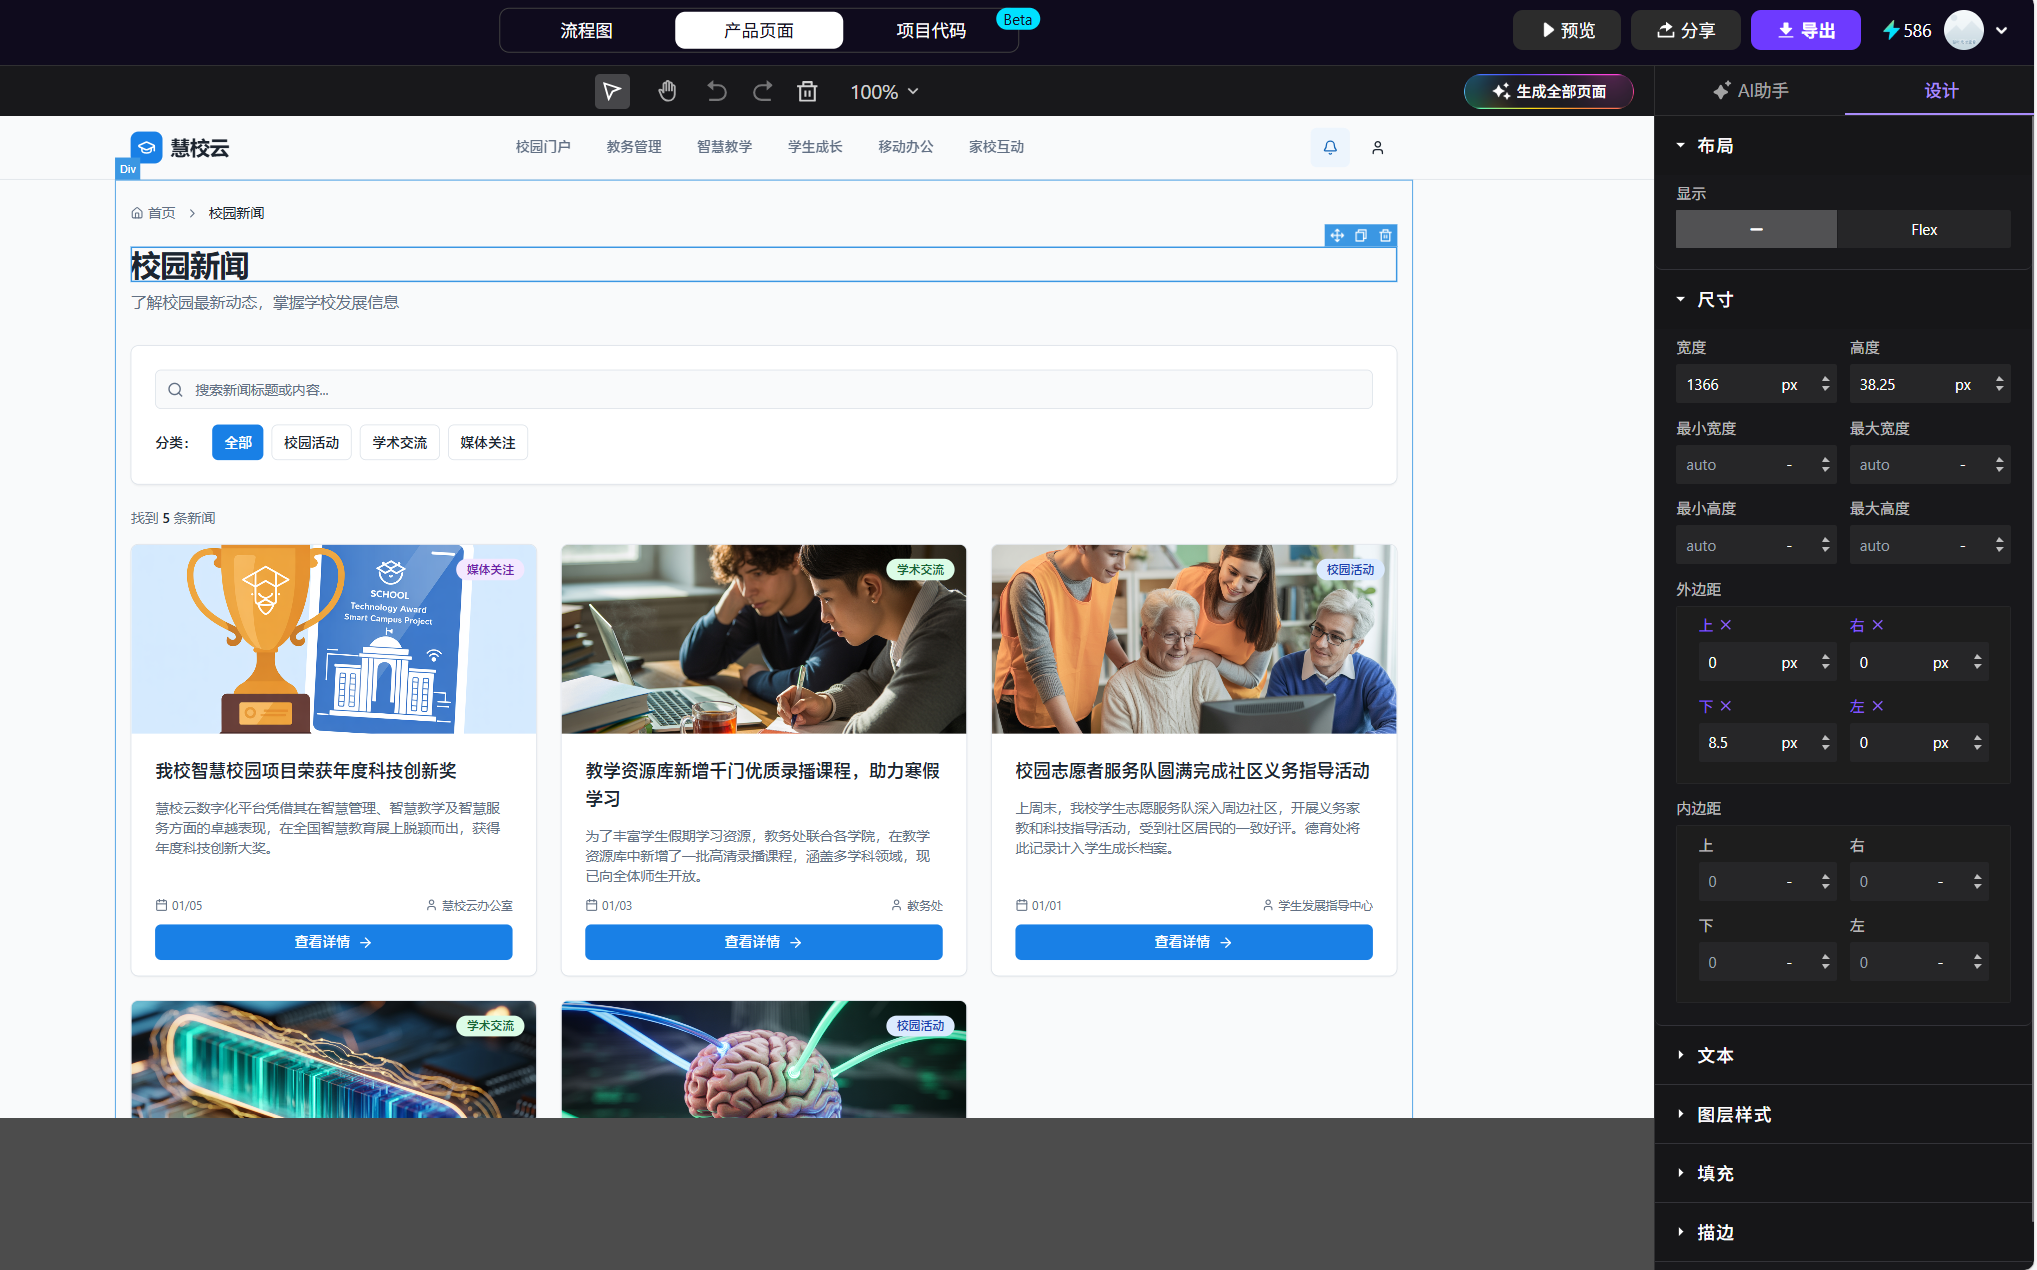Select the 学术交流 category filter
This screenshot has width=2037, height=1270.
click(x=400, y=443)
